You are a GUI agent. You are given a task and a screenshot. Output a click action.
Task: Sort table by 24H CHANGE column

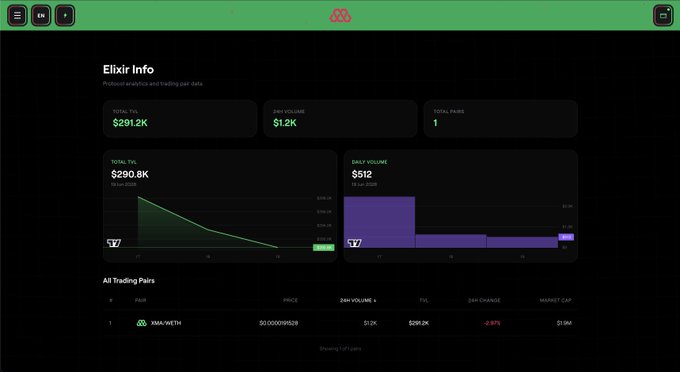click(484, 300)
